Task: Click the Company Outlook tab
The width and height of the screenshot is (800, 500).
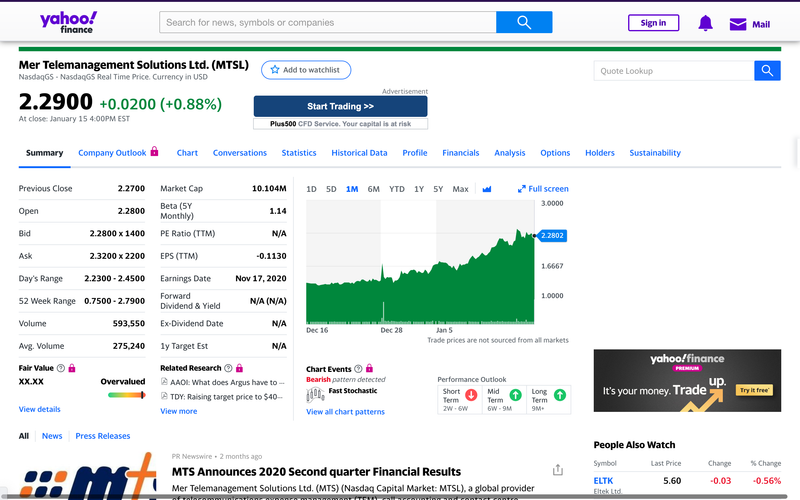Action: [112, 153]
